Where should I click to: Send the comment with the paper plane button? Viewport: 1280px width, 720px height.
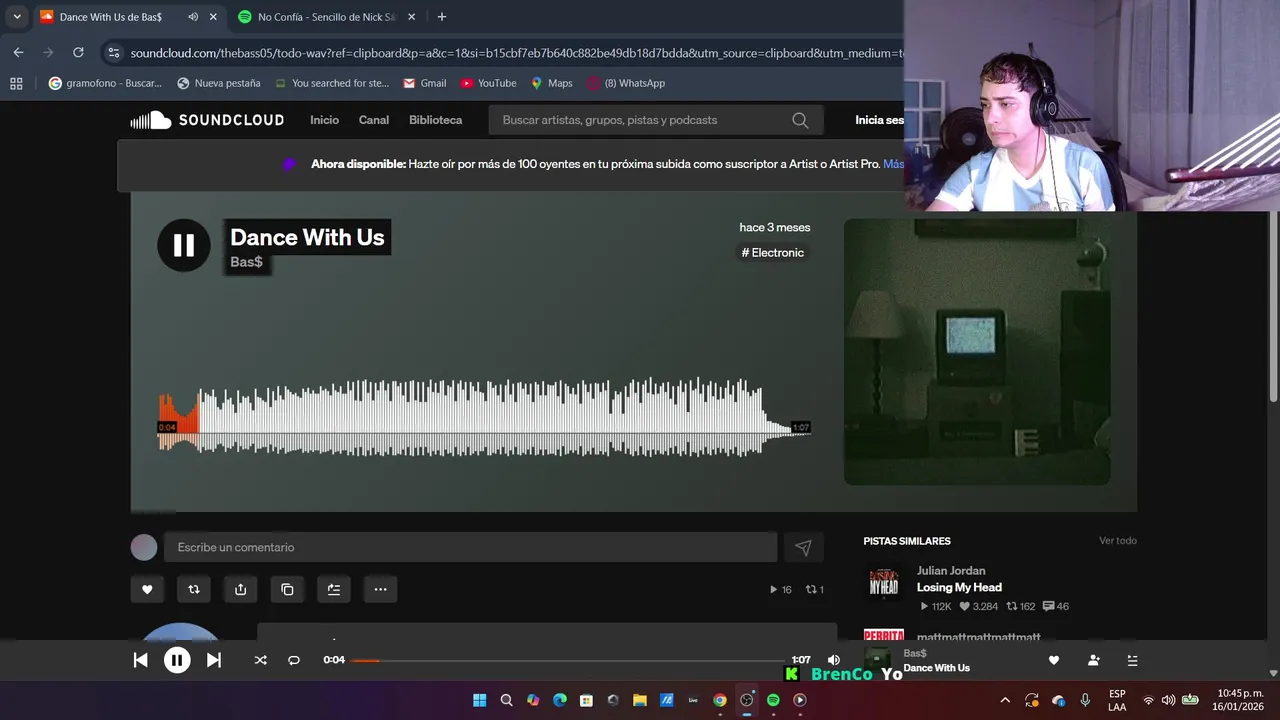tap(803, 547)
